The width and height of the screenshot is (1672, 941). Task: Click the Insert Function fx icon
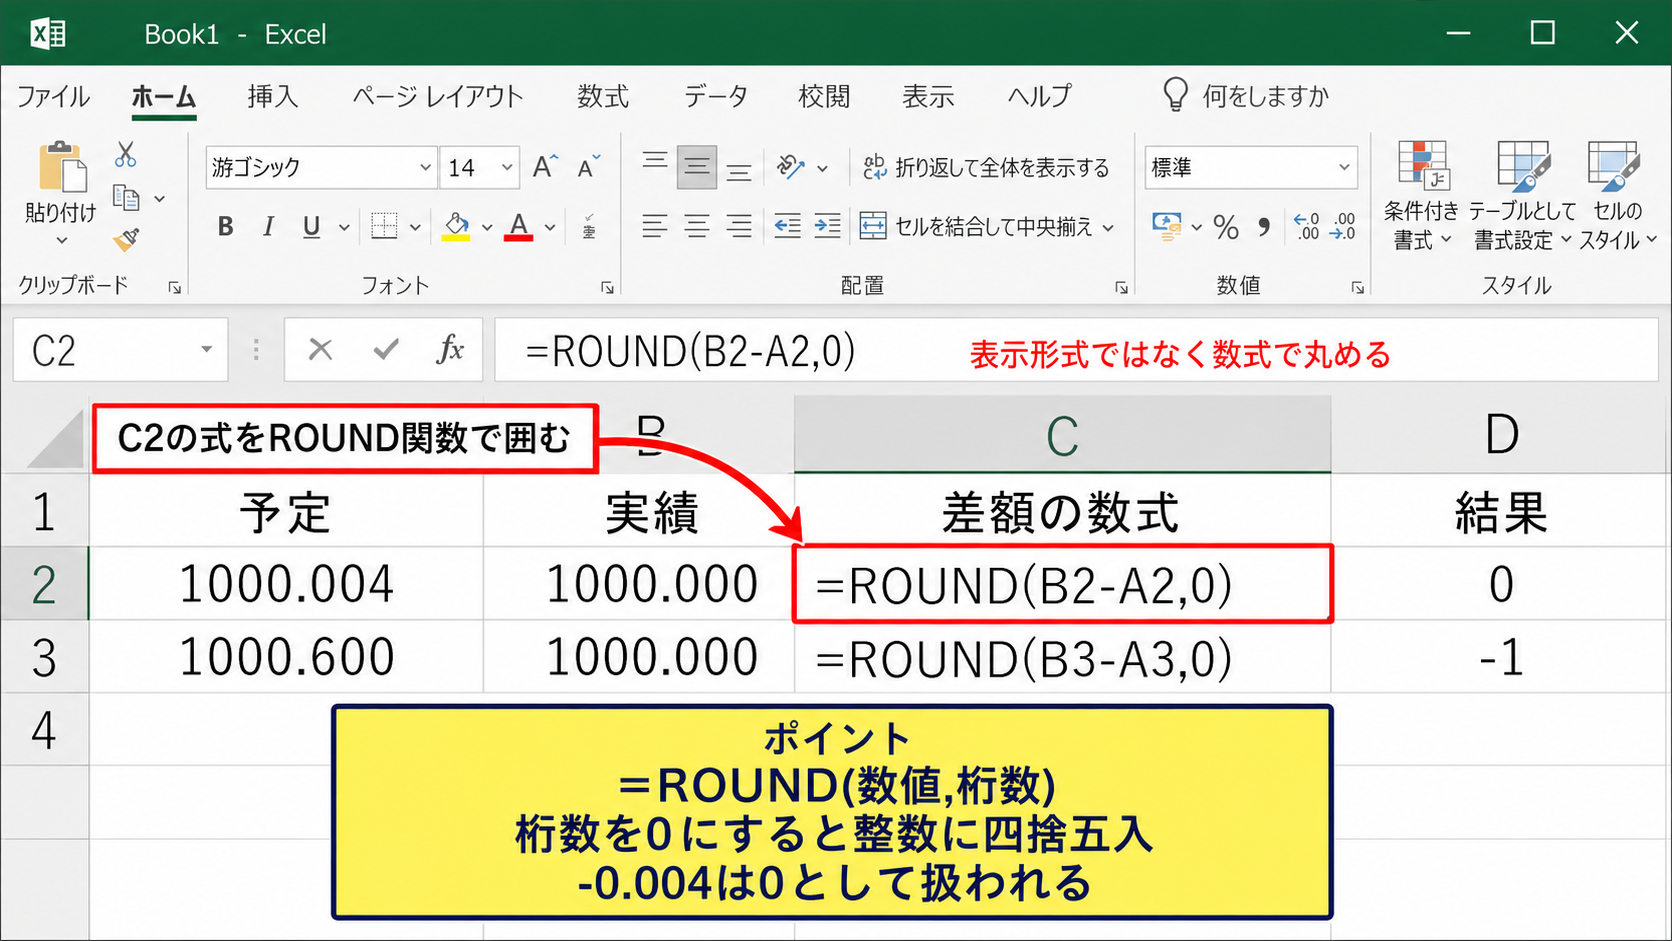450,350
